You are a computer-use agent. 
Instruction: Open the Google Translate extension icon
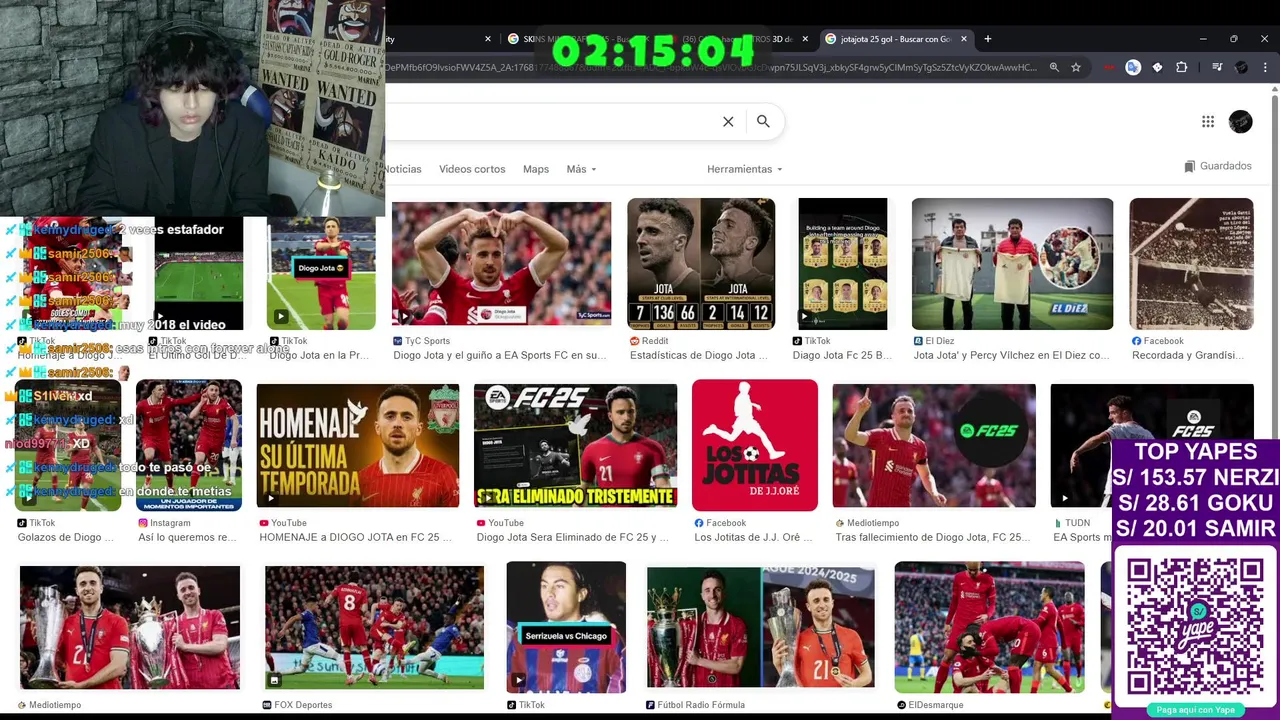coord(1133,67)
